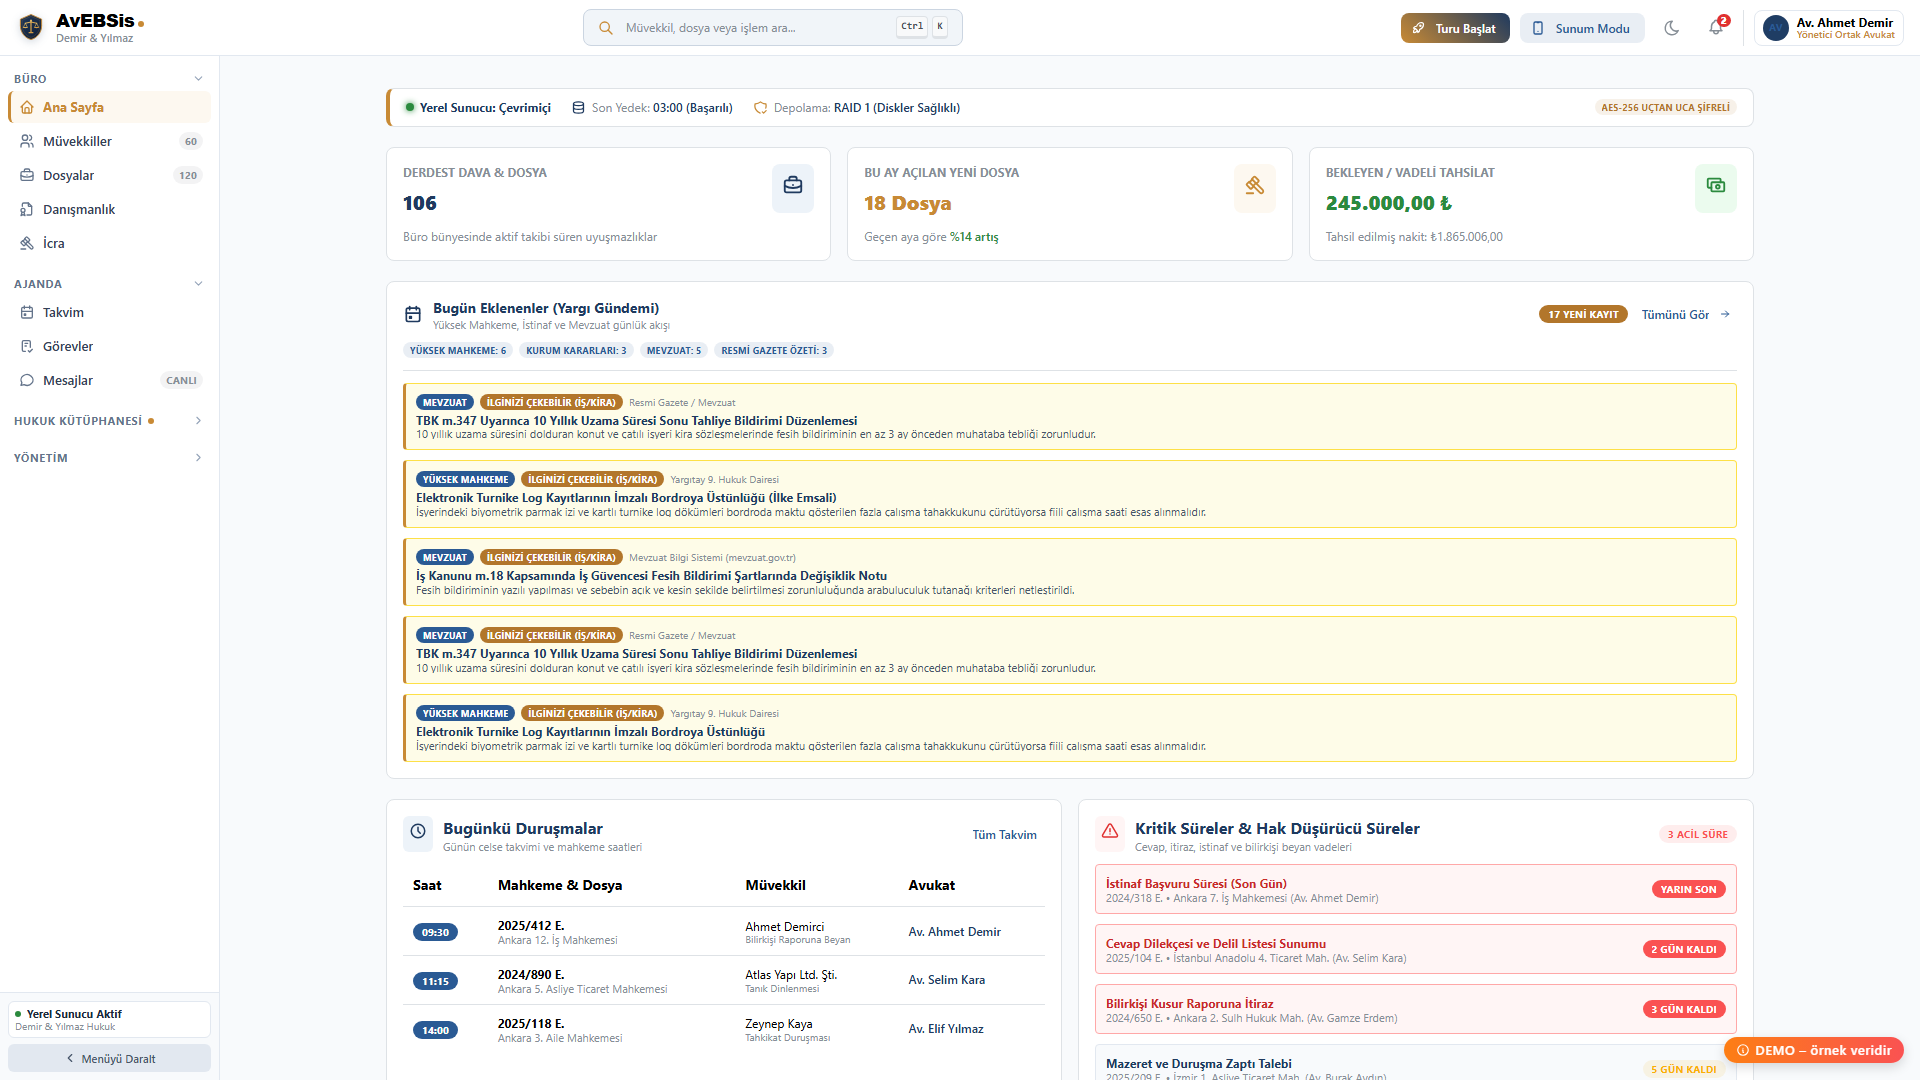This screenshot has width=1920, height=1080.
Task: Click cash icon in Tahsilat card
Action: coord(1716,187)
